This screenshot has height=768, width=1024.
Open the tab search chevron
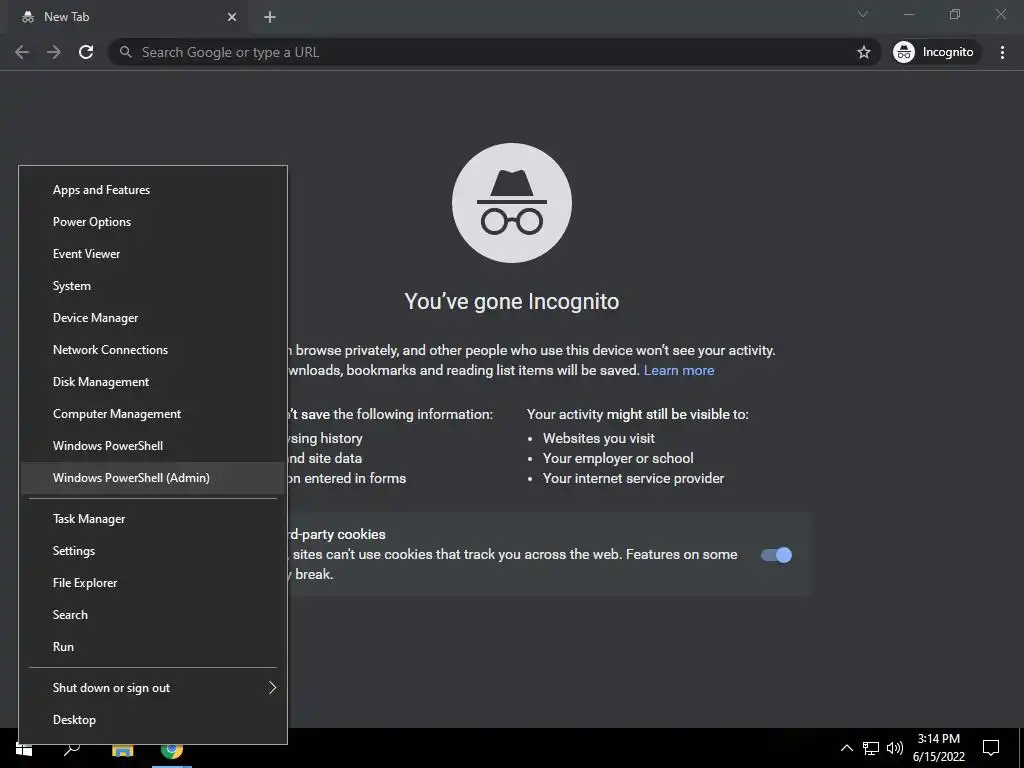click(x=863, y=14)
